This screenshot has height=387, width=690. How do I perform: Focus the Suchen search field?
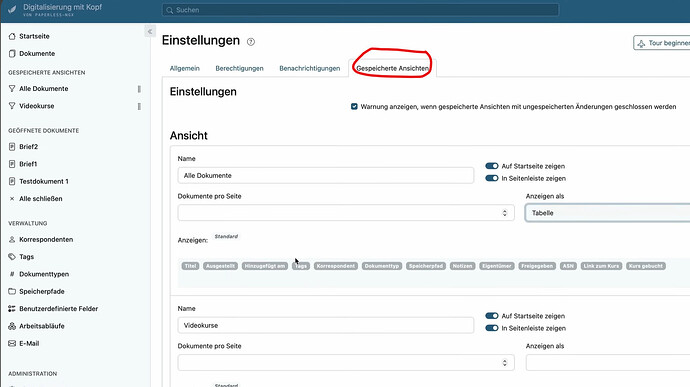point(360,10)
